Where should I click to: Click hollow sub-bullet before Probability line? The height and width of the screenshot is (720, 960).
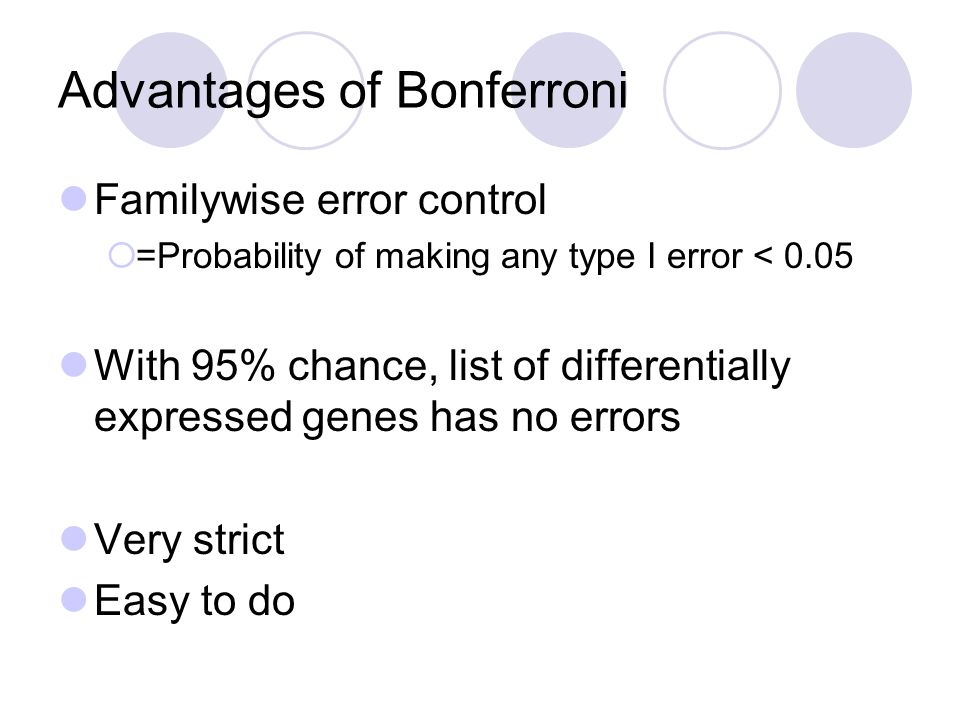[121, 255]
